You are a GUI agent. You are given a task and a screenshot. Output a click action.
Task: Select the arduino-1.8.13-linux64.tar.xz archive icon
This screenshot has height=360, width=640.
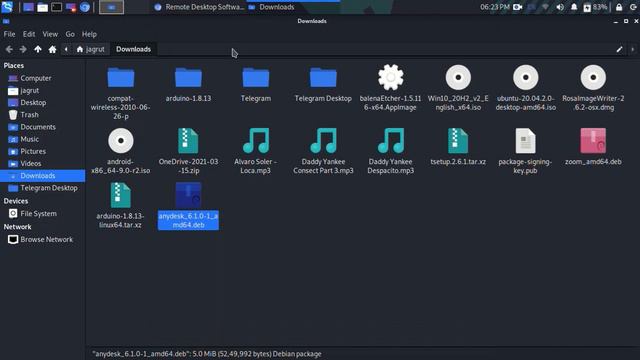121,195
